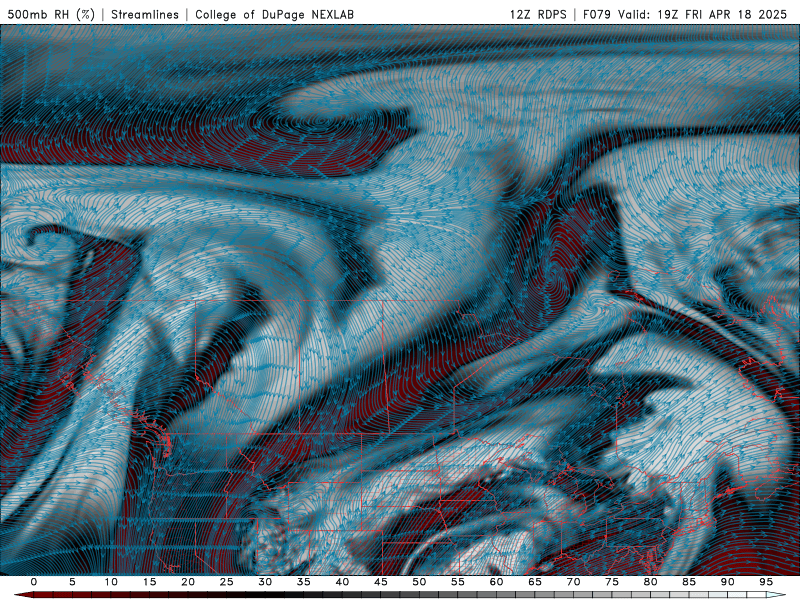
Task: Click the colorbar label "25"
Action: pyautogui.click(x=227, y=582)
